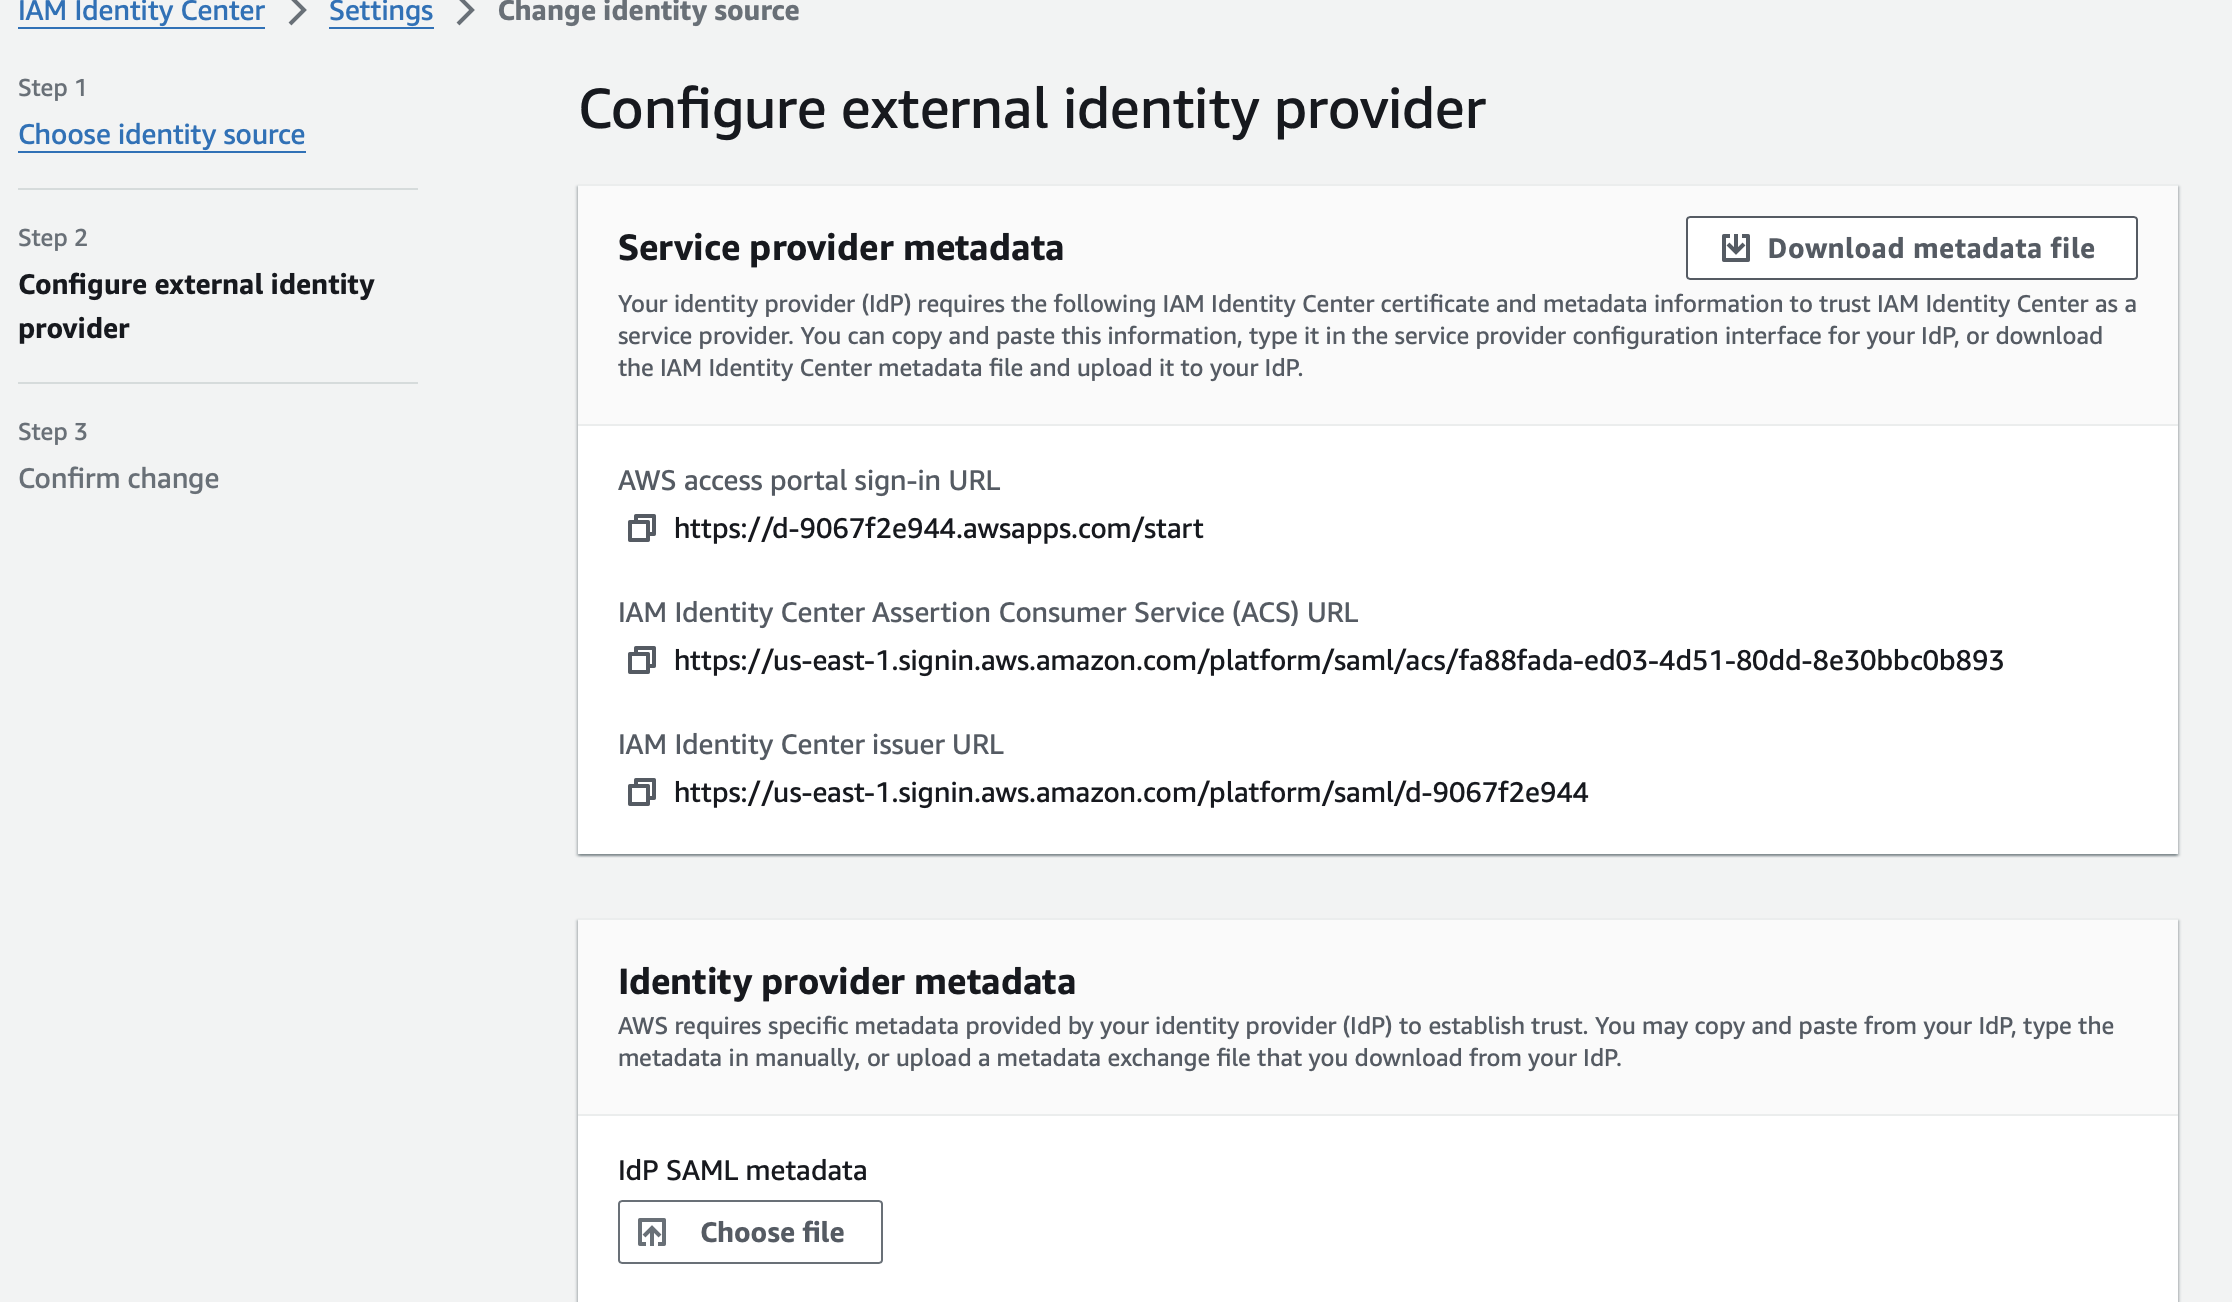The image size is (2232, 1302).
Task: Click the copy icon under issuer URL label
Action: pos(644,792)
